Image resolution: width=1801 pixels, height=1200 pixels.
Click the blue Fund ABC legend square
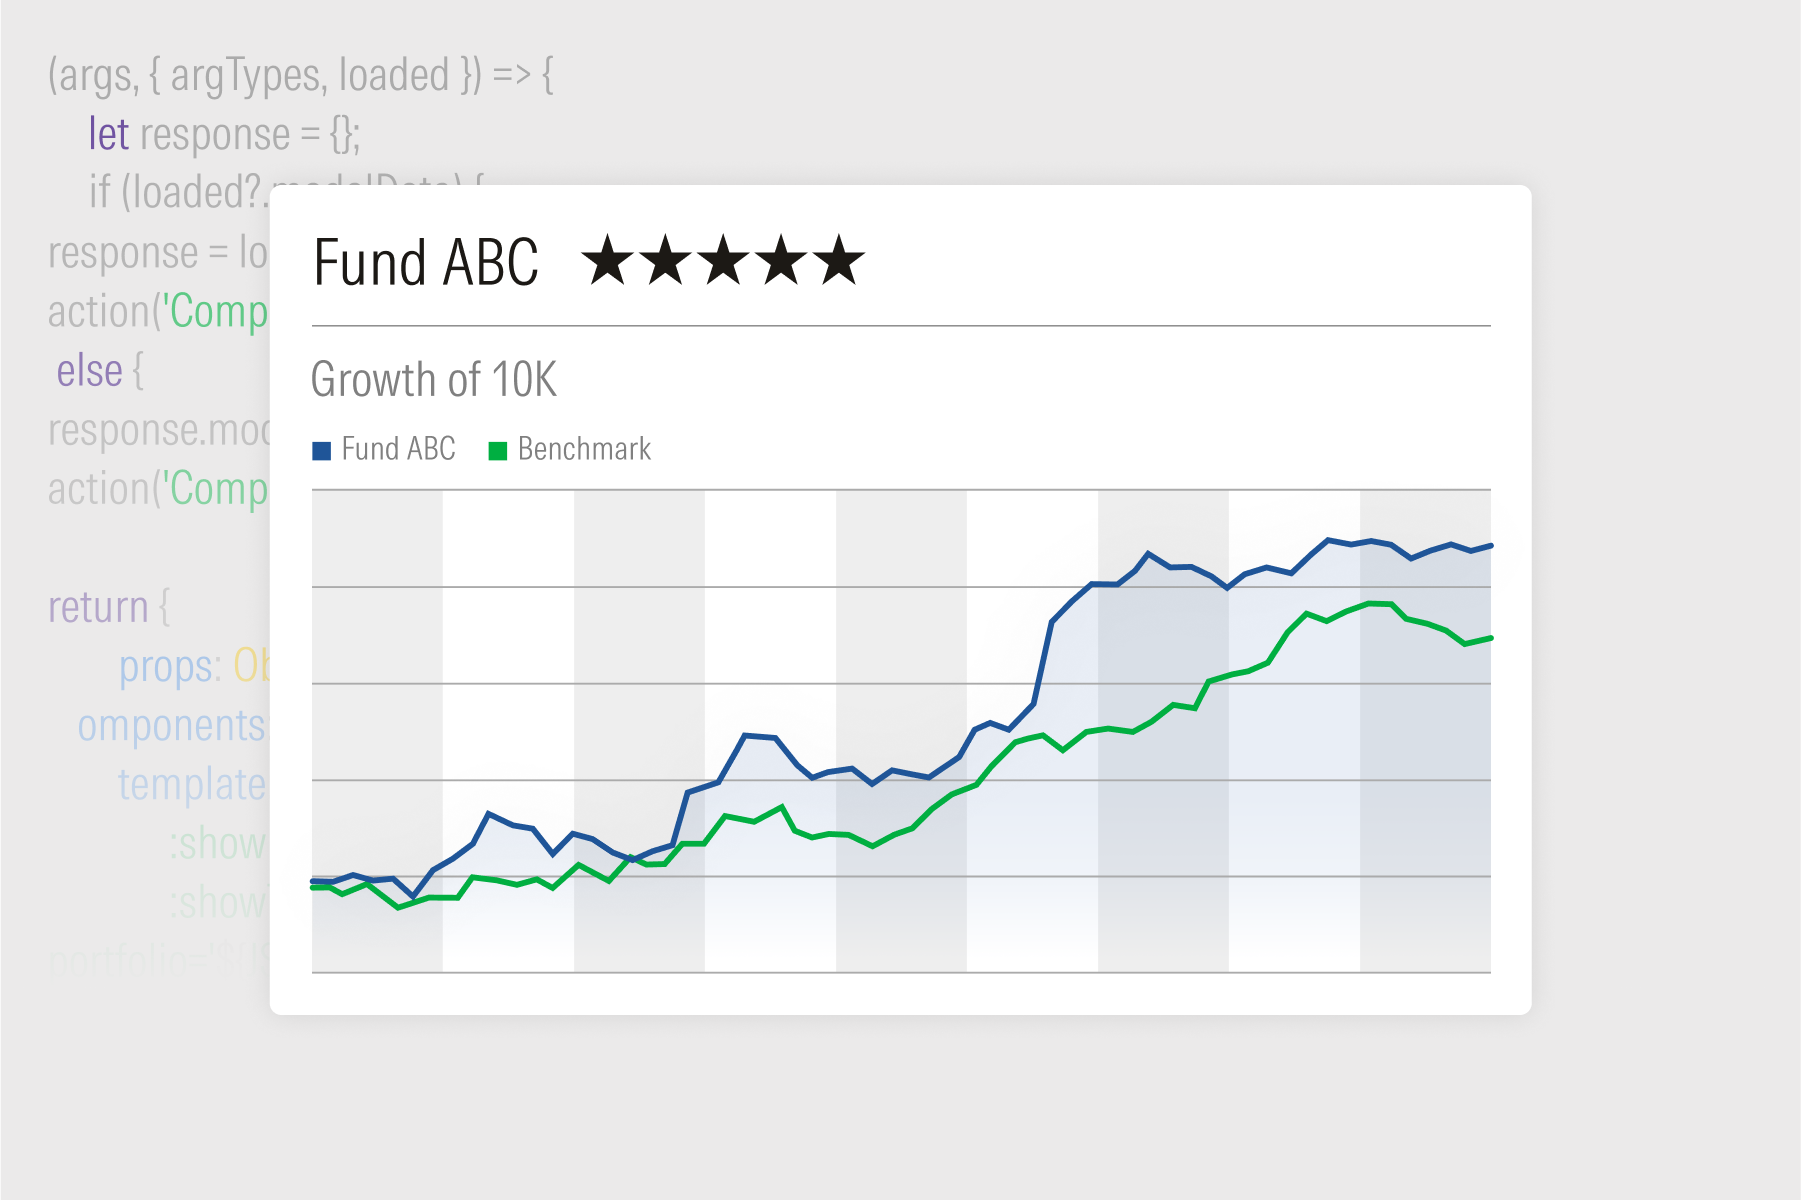[x=322, y=451]
